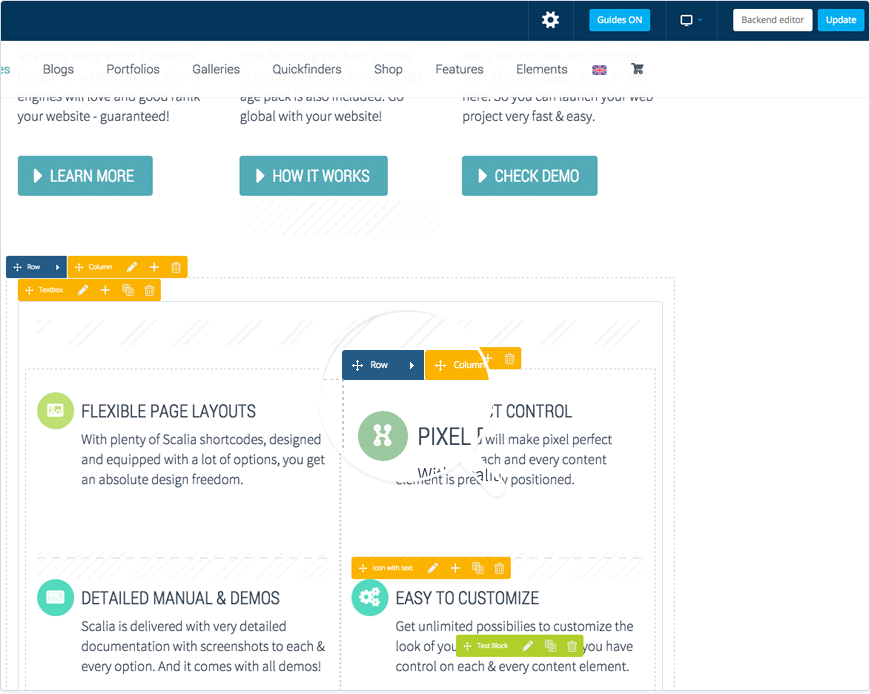Delete the Textbox element with trash icon
This screenshot has height=694, width=870.
coord(150,290)
